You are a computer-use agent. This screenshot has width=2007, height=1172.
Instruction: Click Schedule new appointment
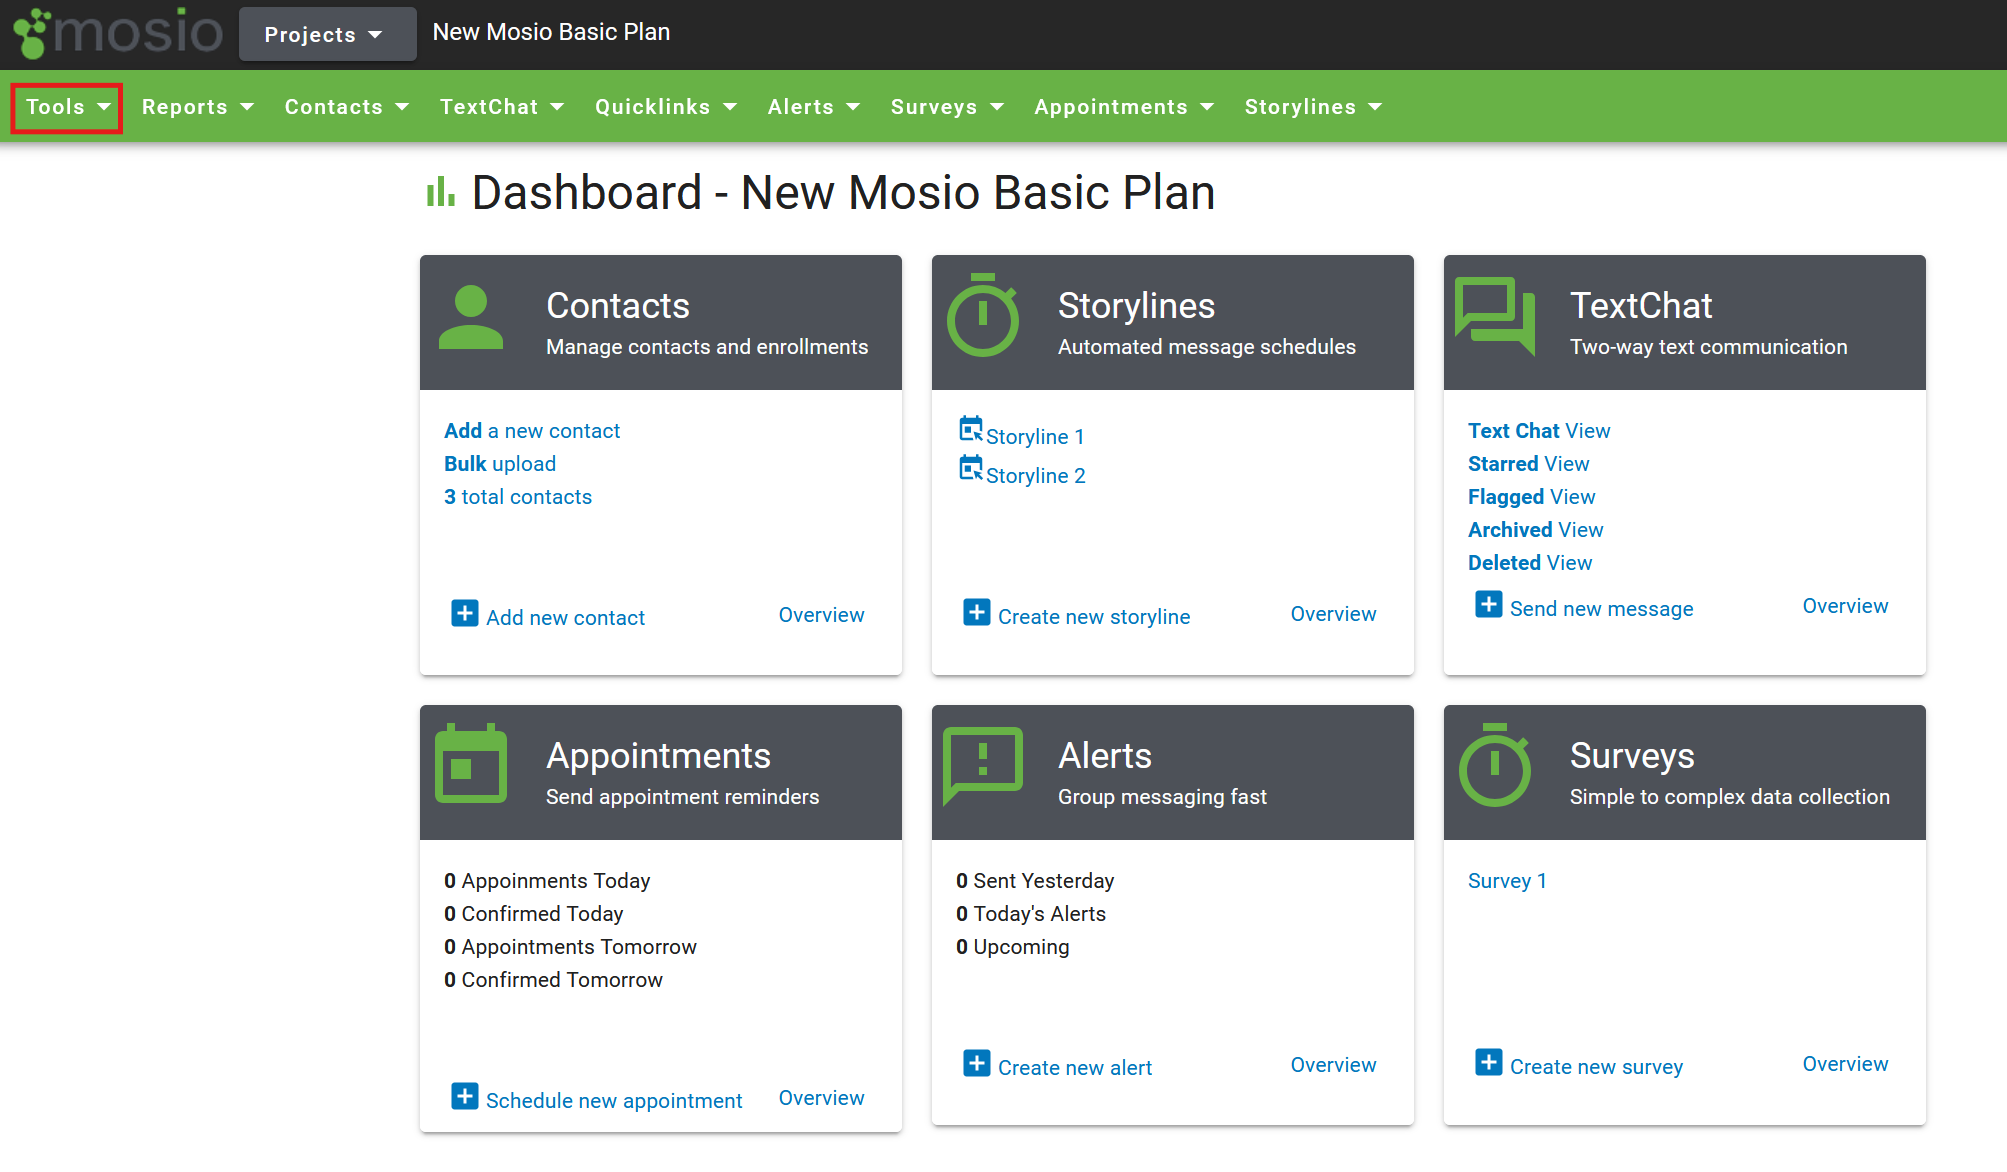614,1101
